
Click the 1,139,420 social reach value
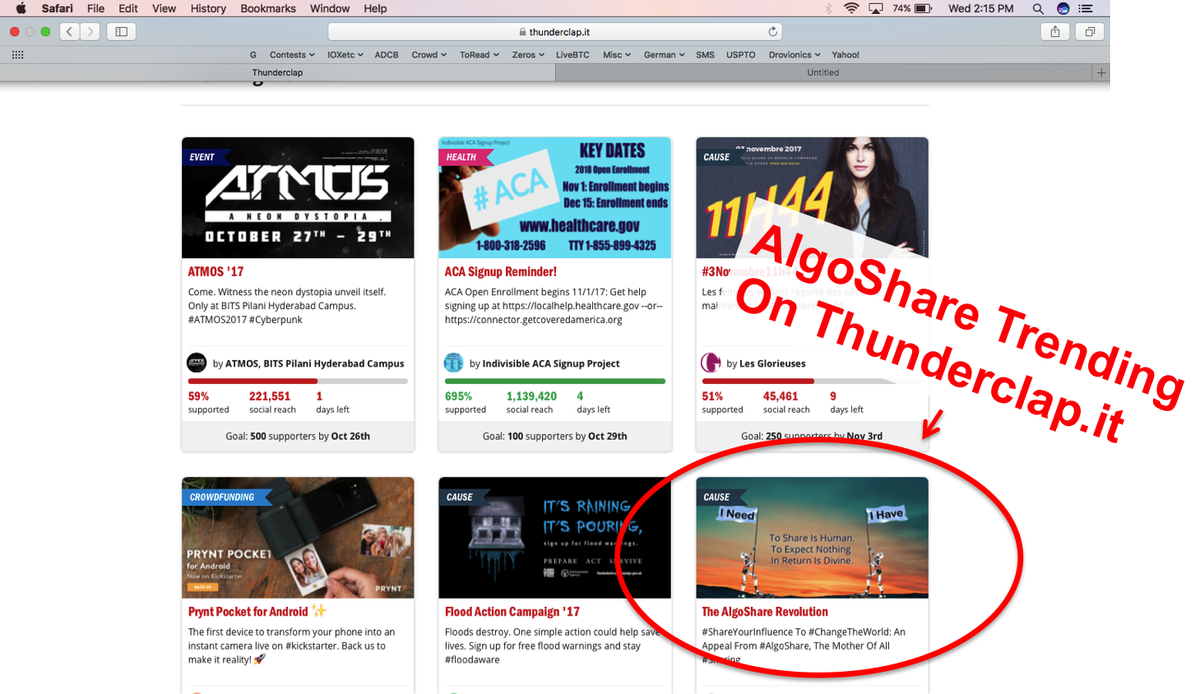(531, 397)
